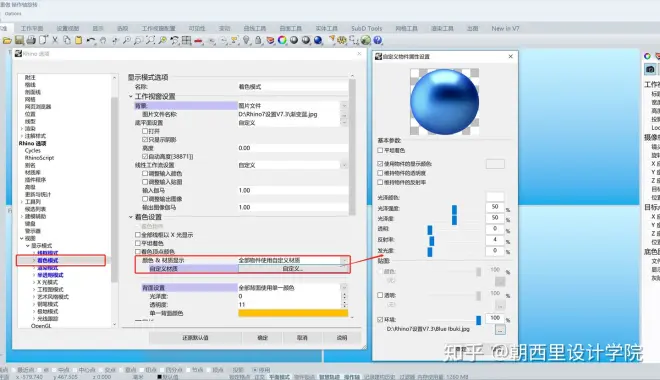
Task: Enable 维持物件的透明度 checkbox
Action: [380, 173]
